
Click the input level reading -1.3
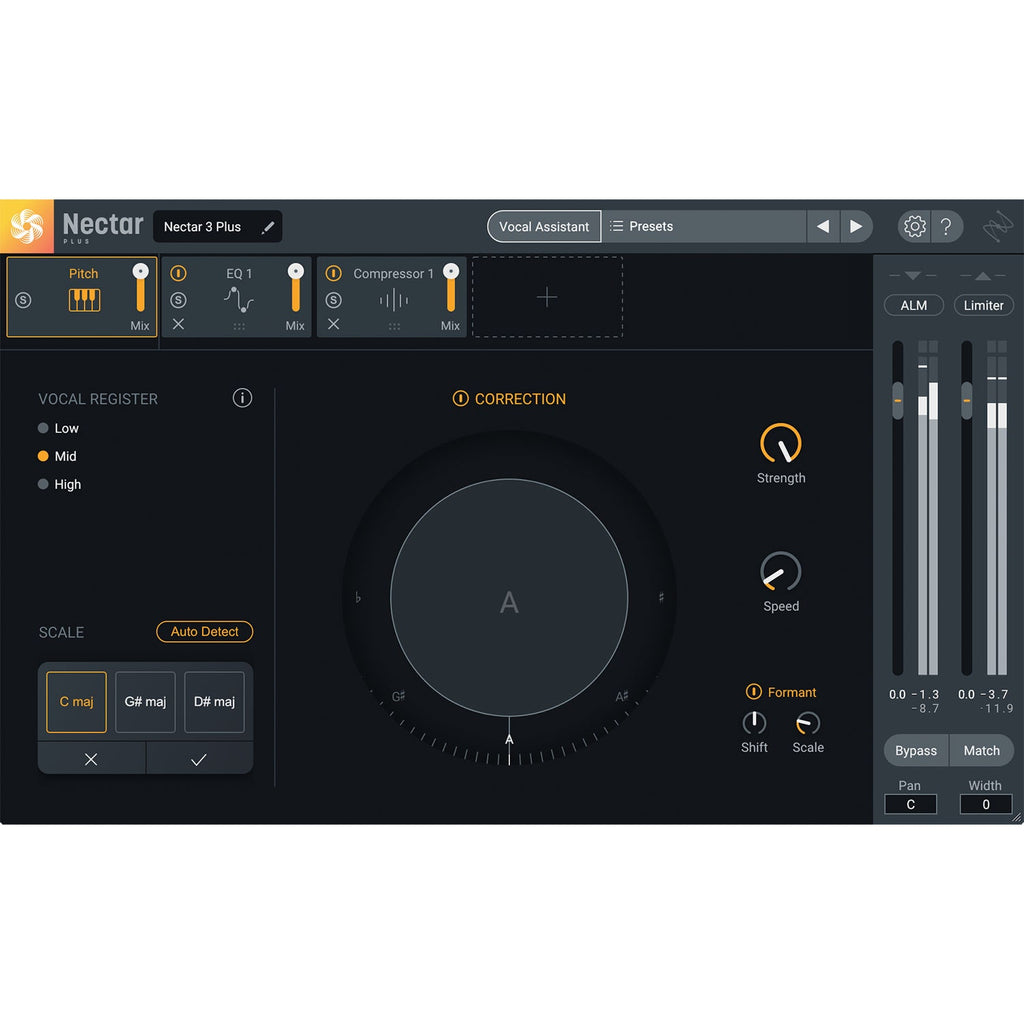[x=925, y=694]
